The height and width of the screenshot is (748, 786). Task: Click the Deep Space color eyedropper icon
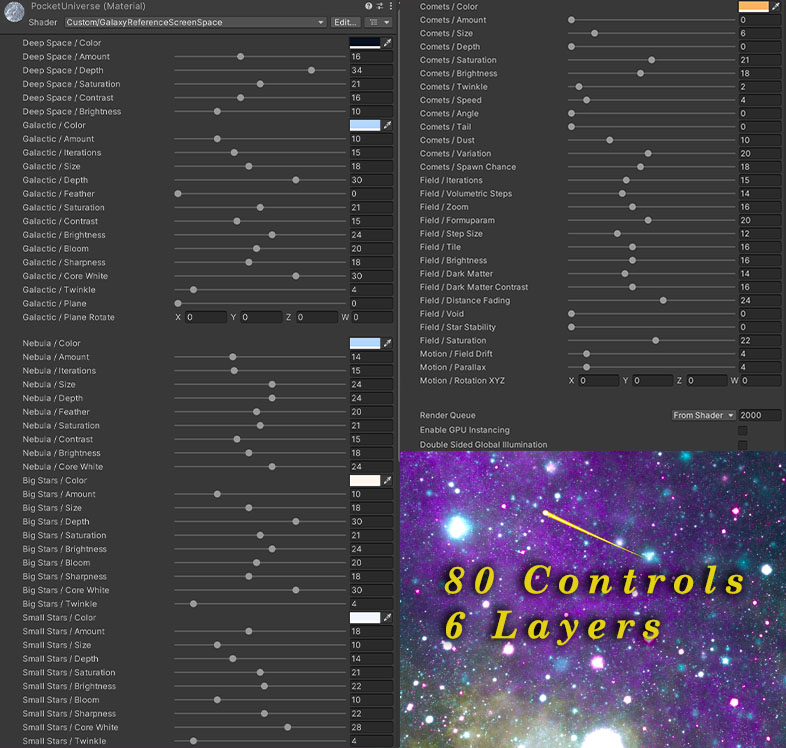[x=388, y=43]
